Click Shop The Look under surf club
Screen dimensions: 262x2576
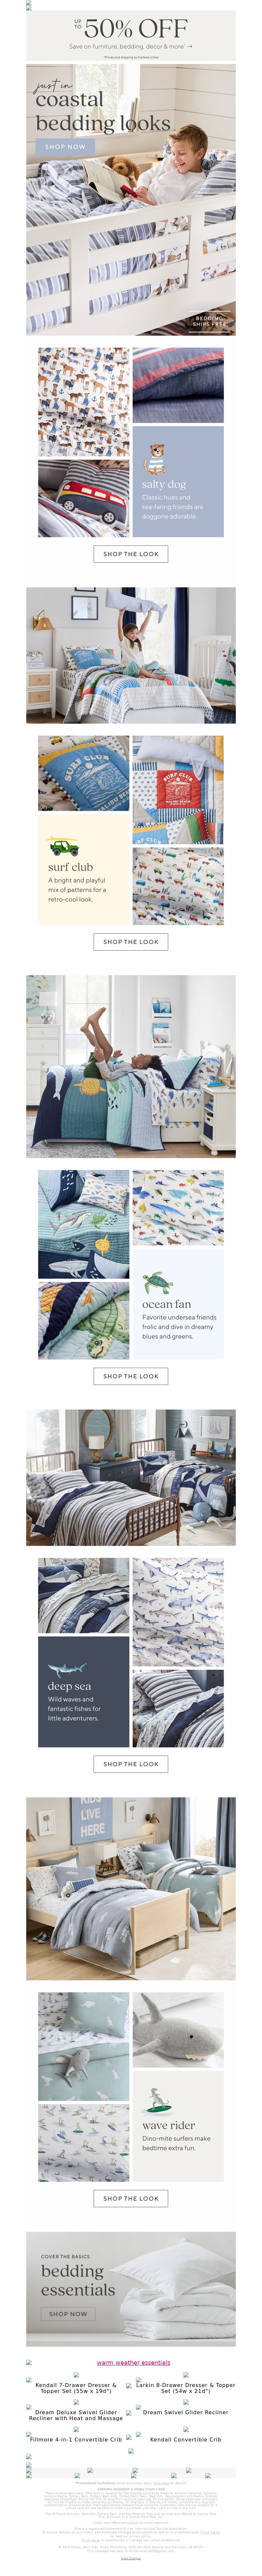131,941
